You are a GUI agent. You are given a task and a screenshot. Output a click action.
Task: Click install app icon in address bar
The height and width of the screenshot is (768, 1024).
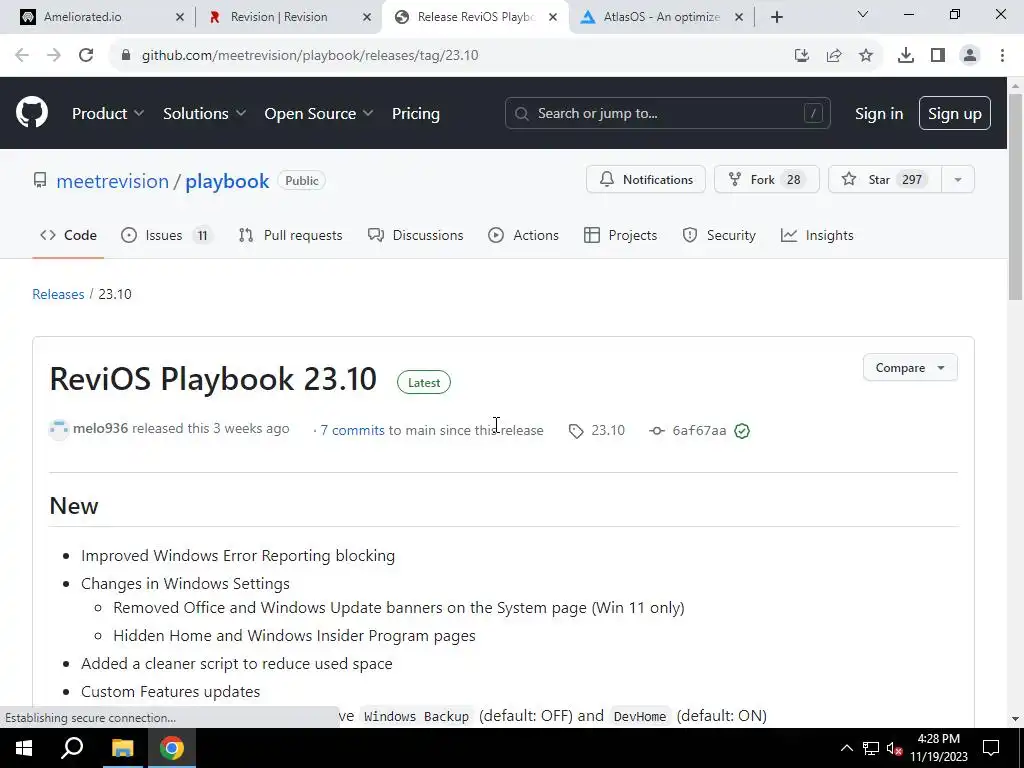(x=802, y=55)
